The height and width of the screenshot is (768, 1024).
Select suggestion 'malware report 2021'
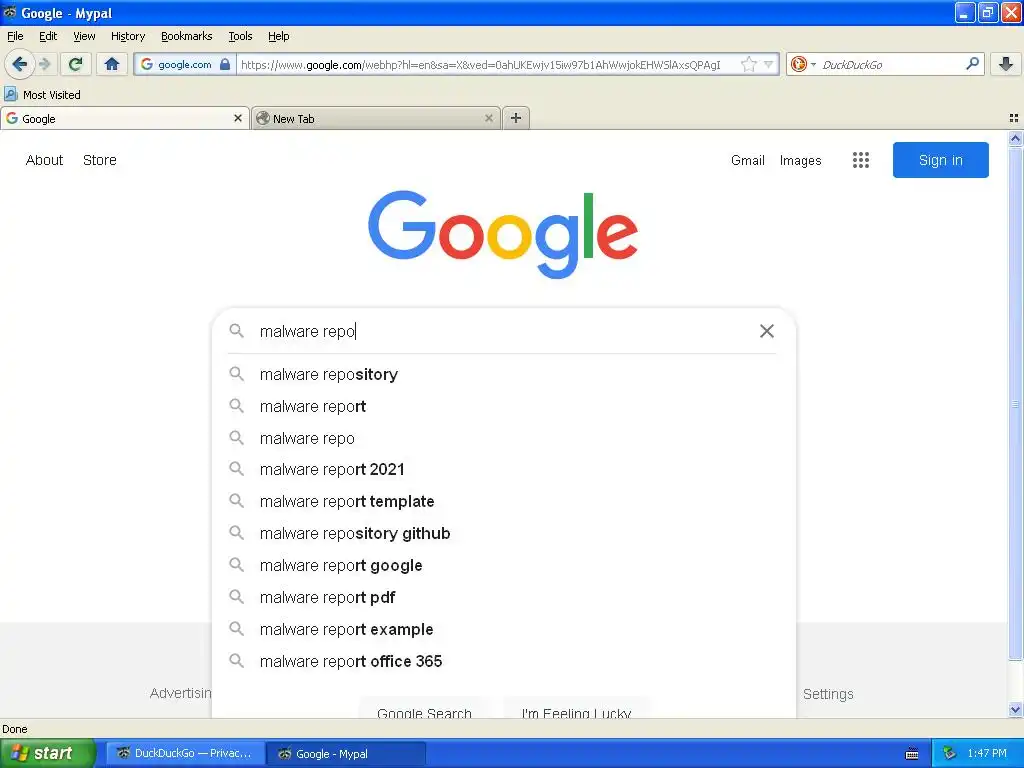[x=504, y=470]
